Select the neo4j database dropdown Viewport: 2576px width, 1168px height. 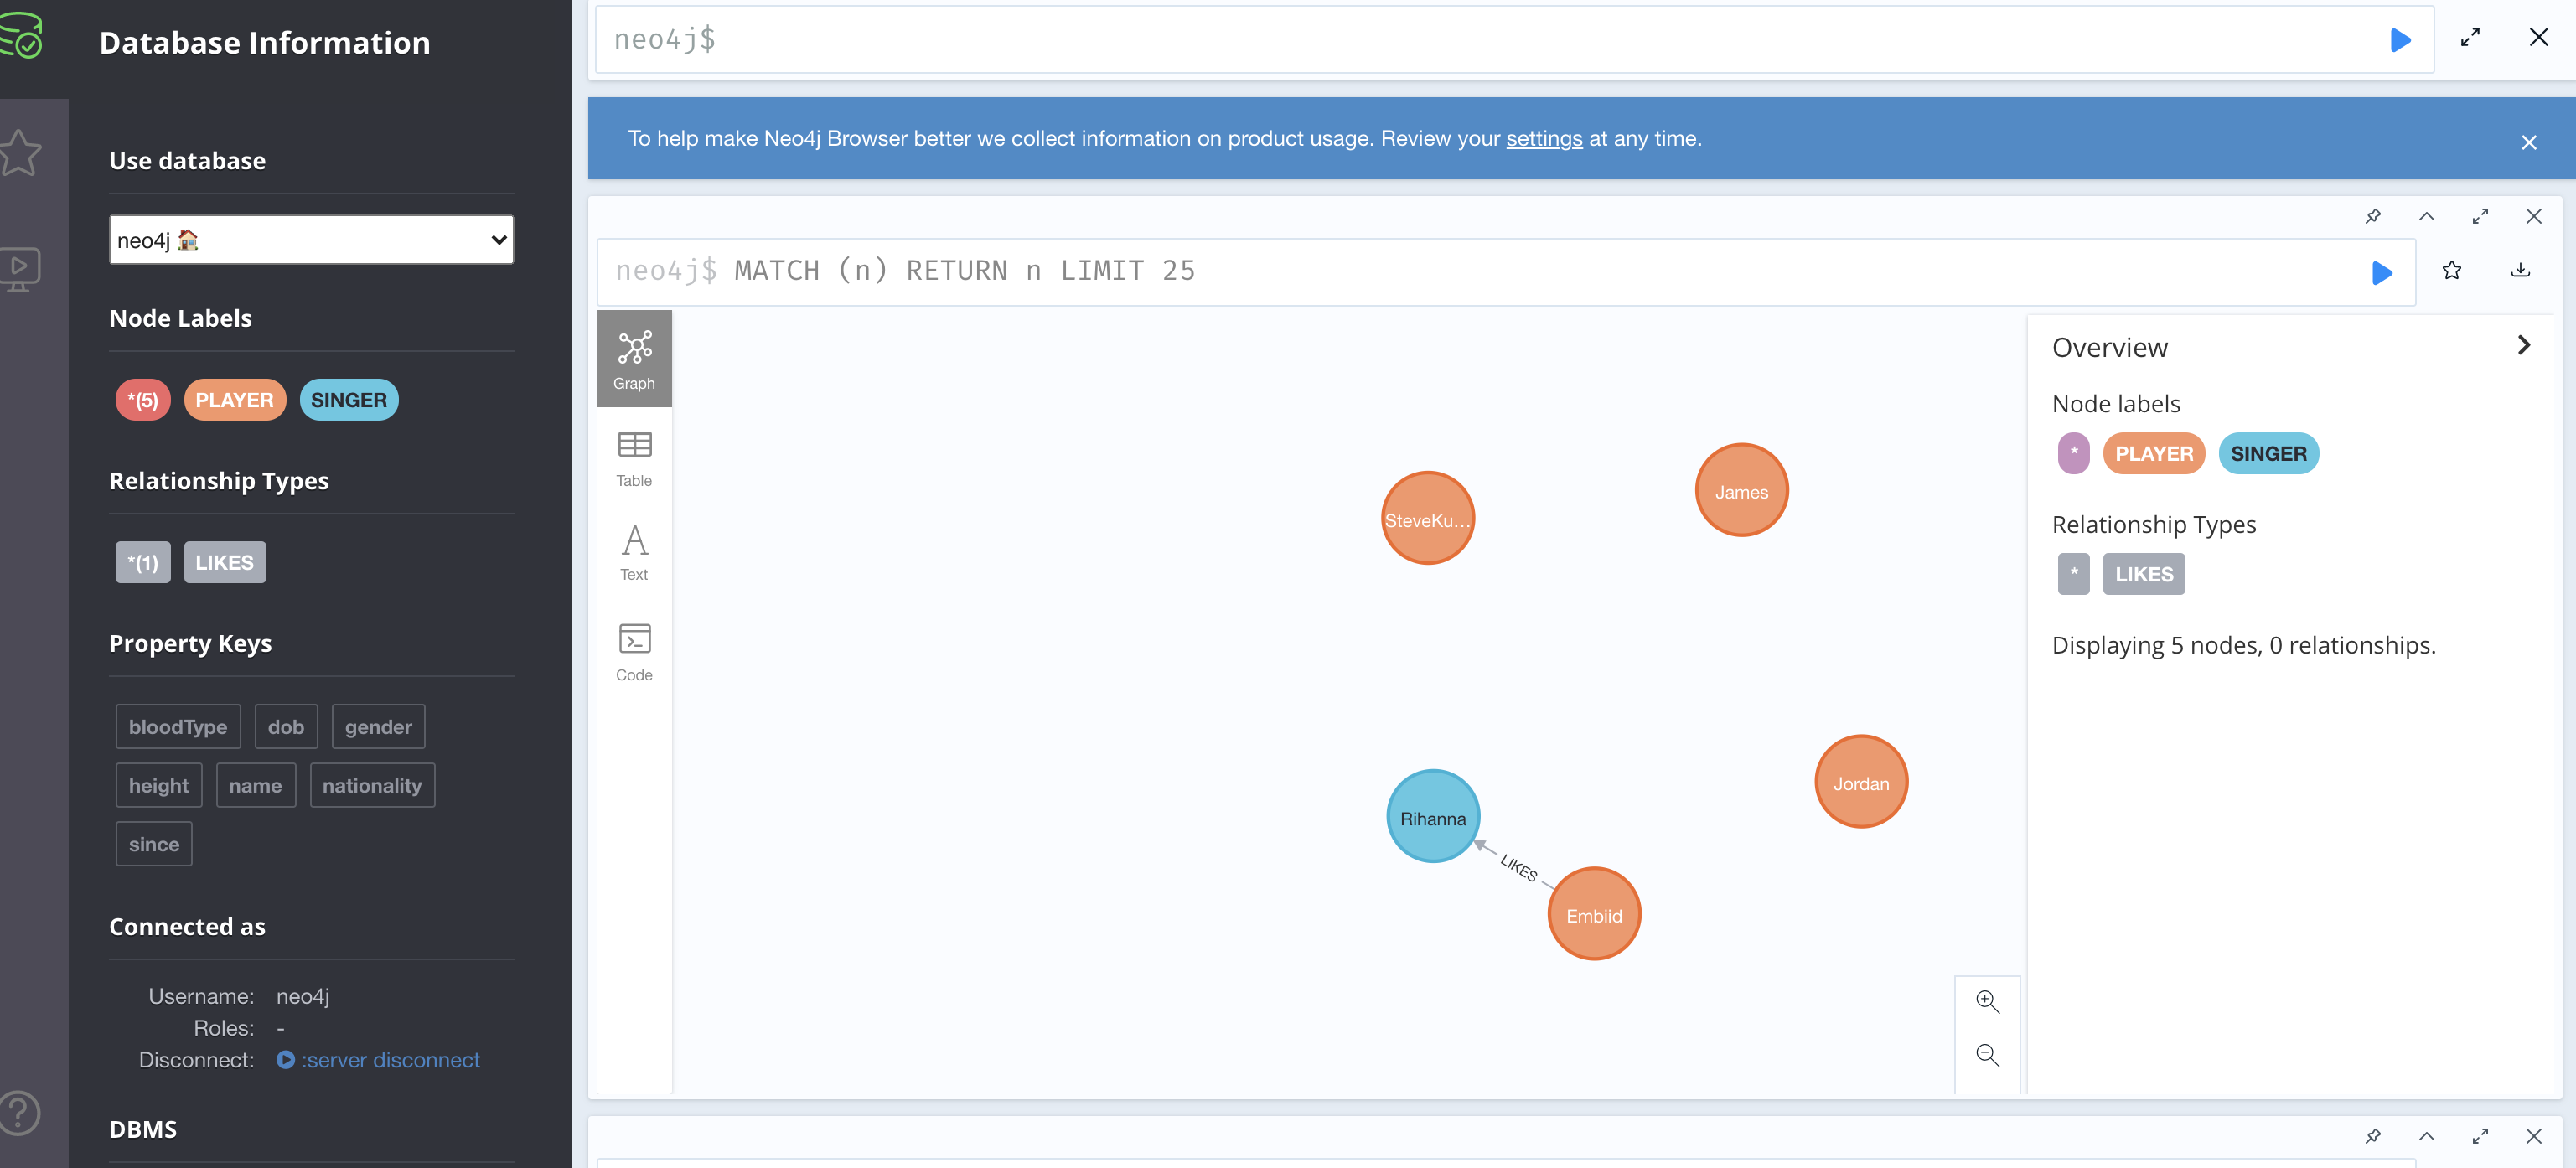(311, 236)
